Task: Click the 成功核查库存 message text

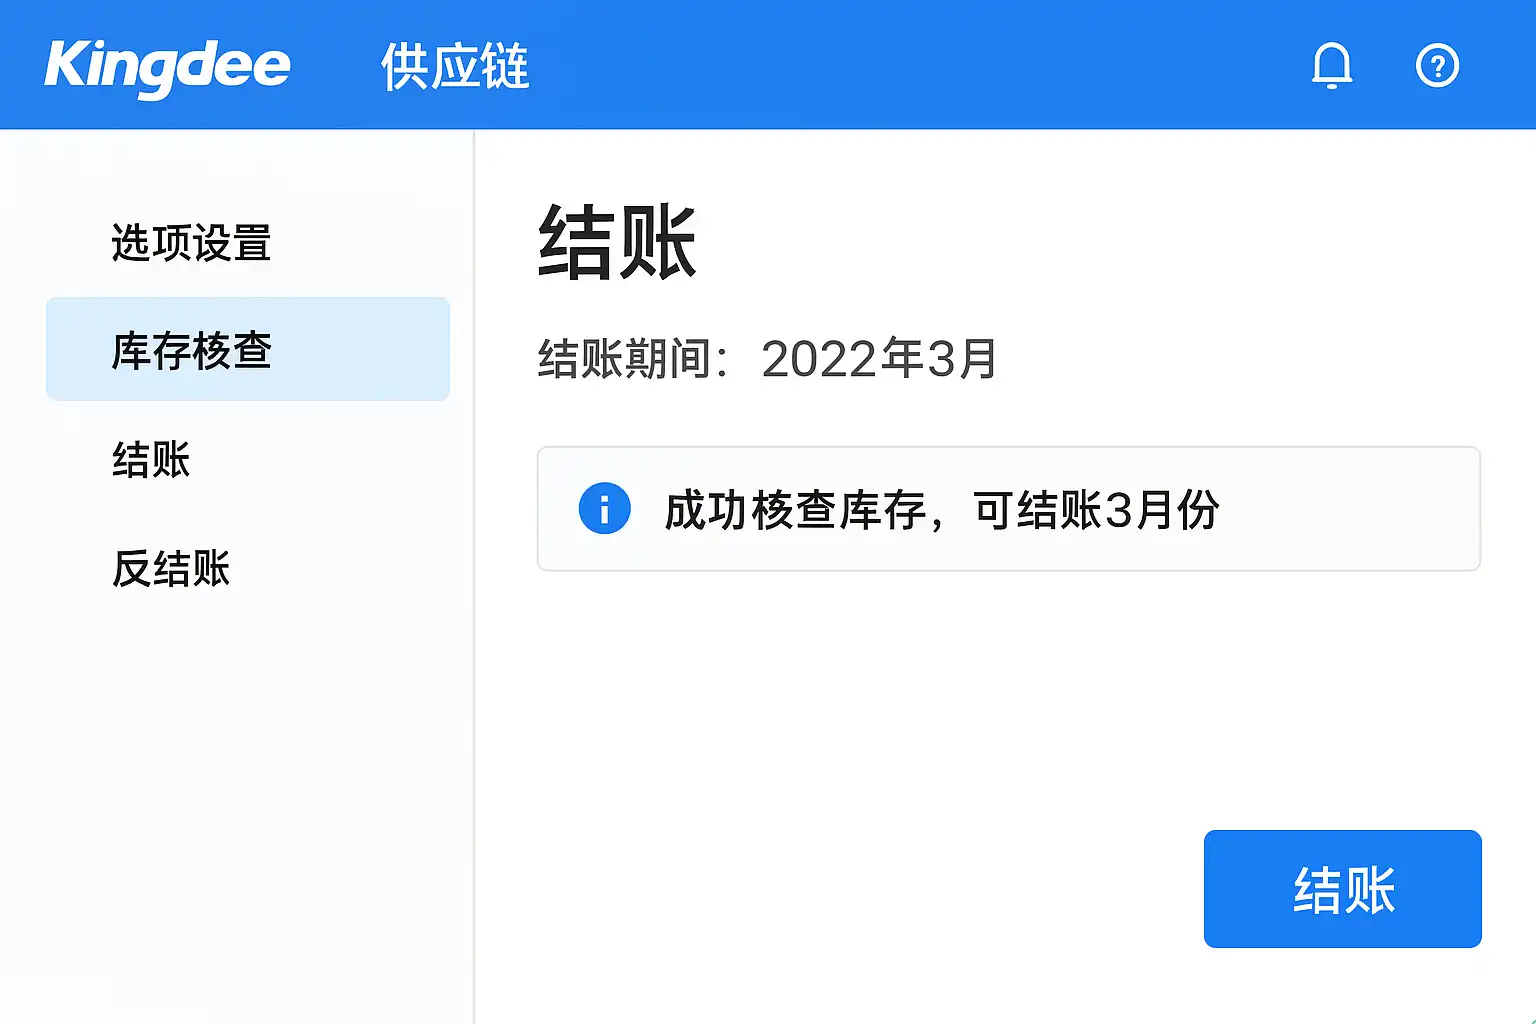Action: click(795, 510)
